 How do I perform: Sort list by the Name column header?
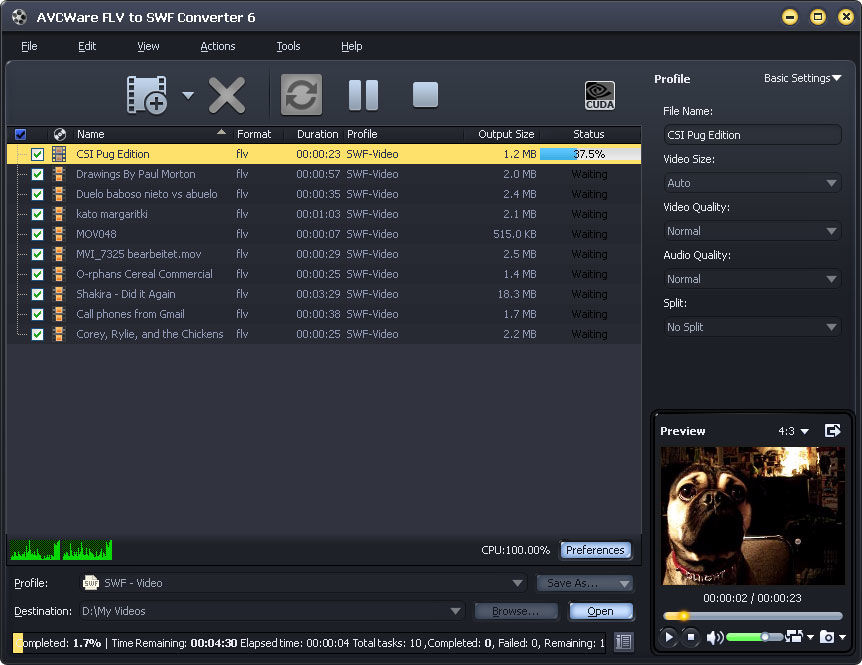[x=150, y=134]
